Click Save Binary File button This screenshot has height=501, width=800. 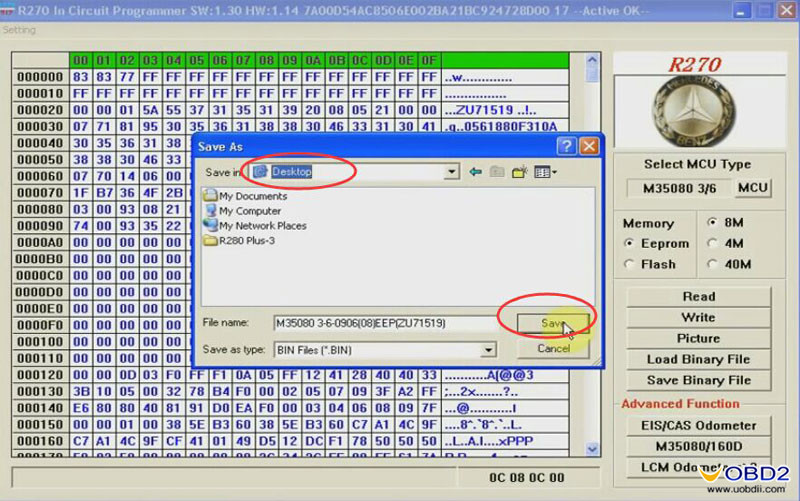point(698,380)
